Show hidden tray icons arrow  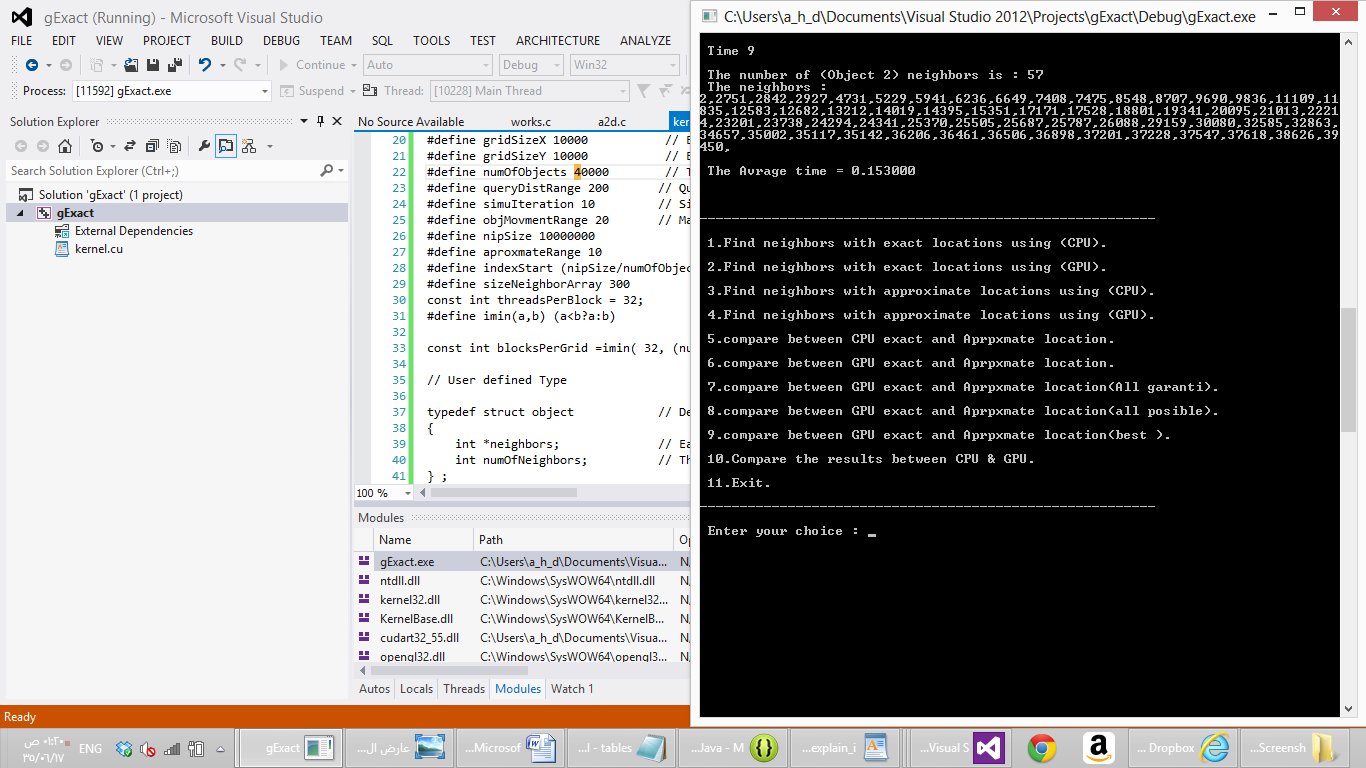tap(220, 748)
